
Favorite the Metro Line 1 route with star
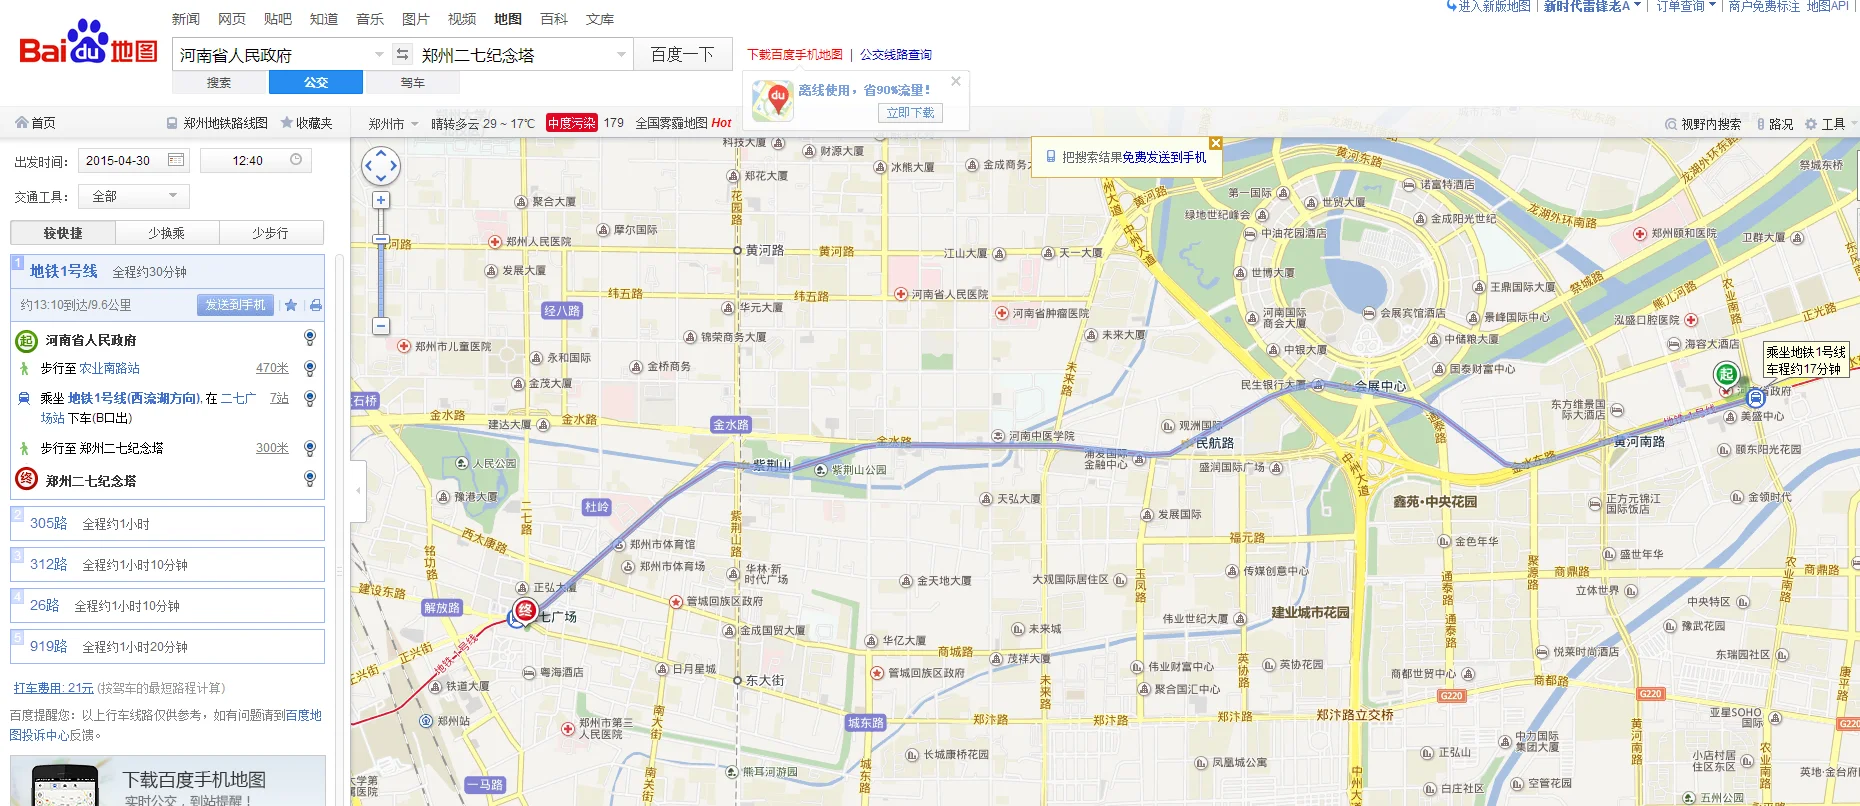[291, 305]
